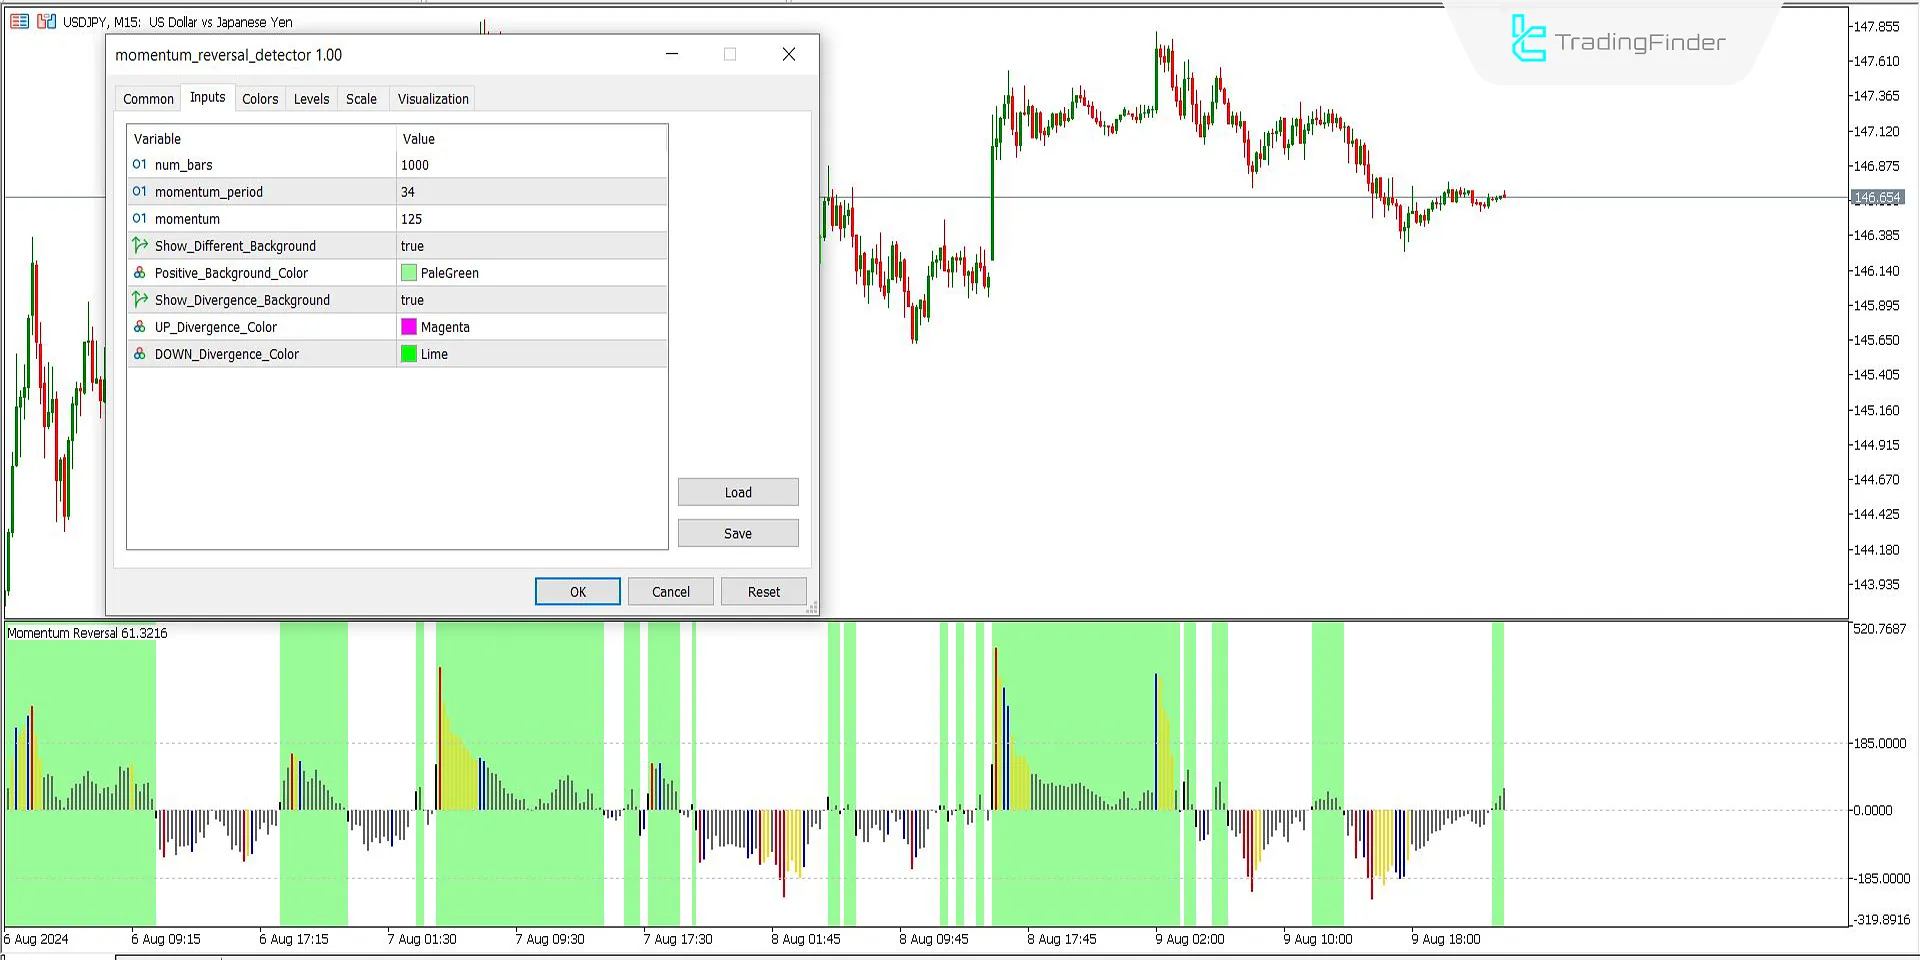Viewport: 1920px width, 960px height.
Task: Select the num_bars value field 1000
Action: tap(530, 165)
